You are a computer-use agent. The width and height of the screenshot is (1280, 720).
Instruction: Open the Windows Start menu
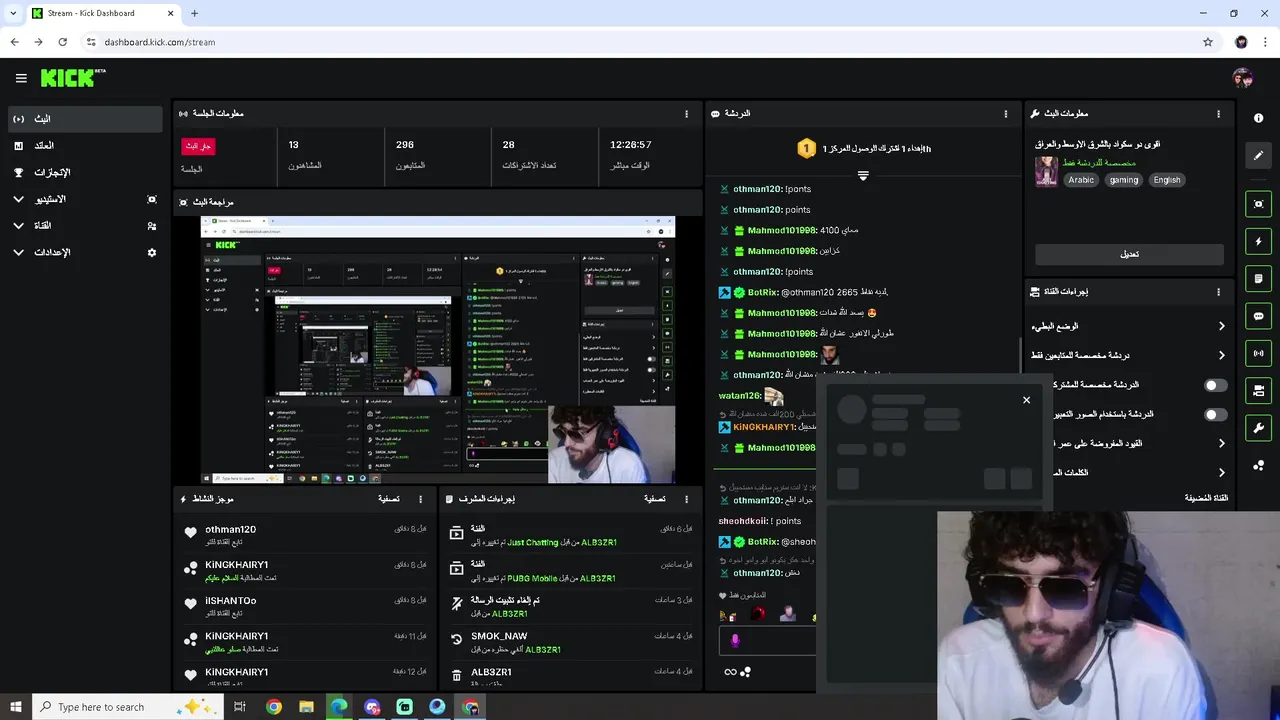pyautogui.click(x=15, y=707)
